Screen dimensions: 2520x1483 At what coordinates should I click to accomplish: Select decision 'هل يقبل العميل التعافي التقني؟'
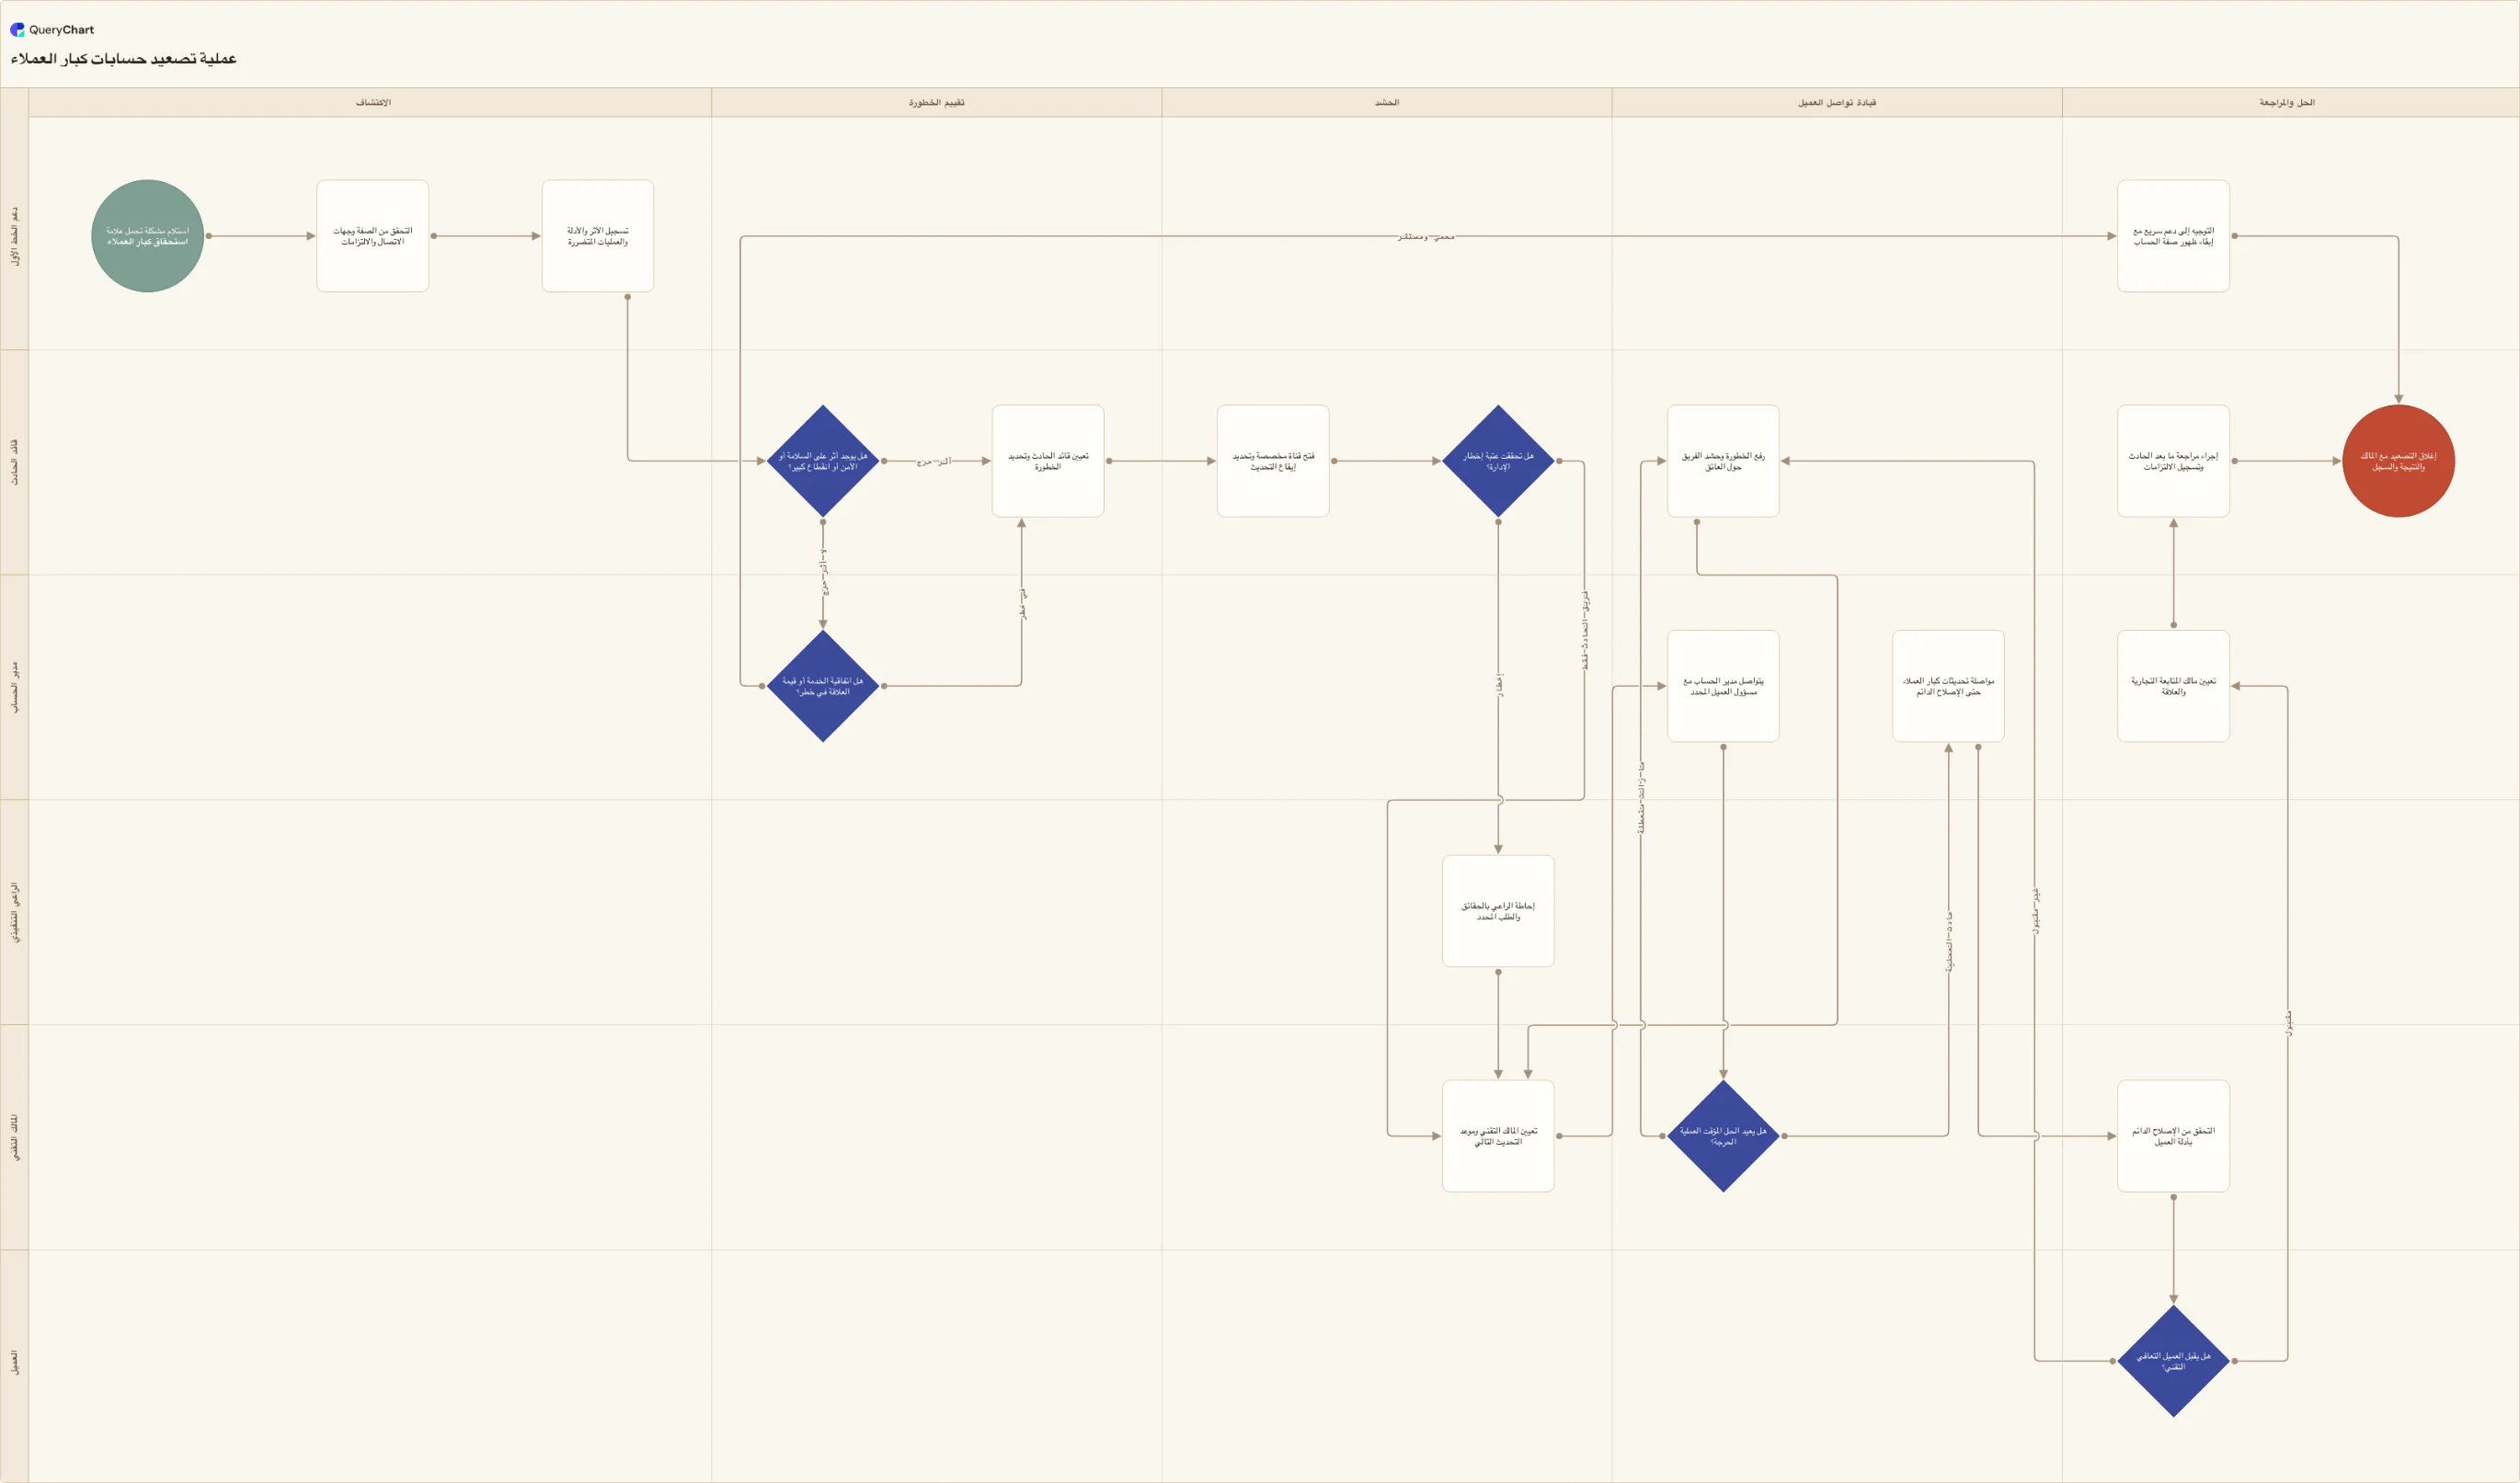pyautogui.click(x=2173, y=1361)
